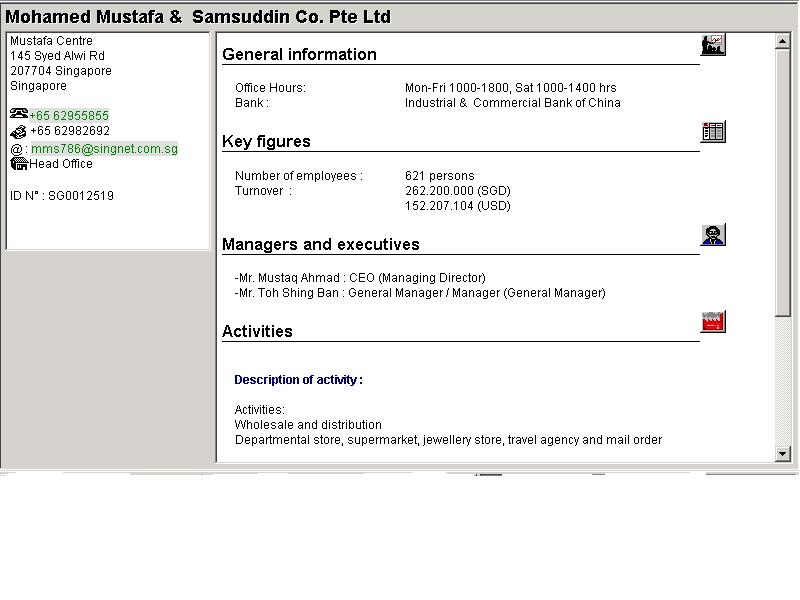The height and width of the screenshot is (600, 800).
Task: Click the Head Office building icon
Action: point(18,164)
